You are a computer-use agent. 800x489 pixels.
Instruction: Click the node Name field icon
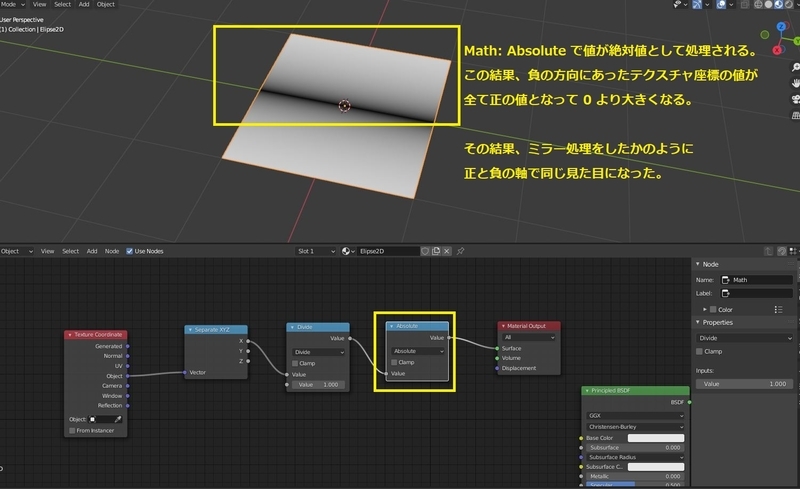click(726, 280)
